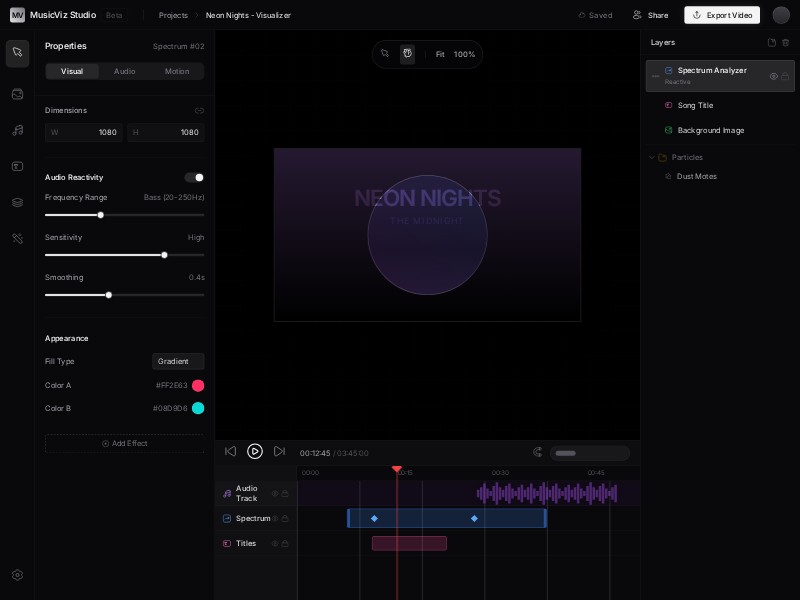Click the Particles folder icon
Screen dimensions: 800x600
coord(662,158)
